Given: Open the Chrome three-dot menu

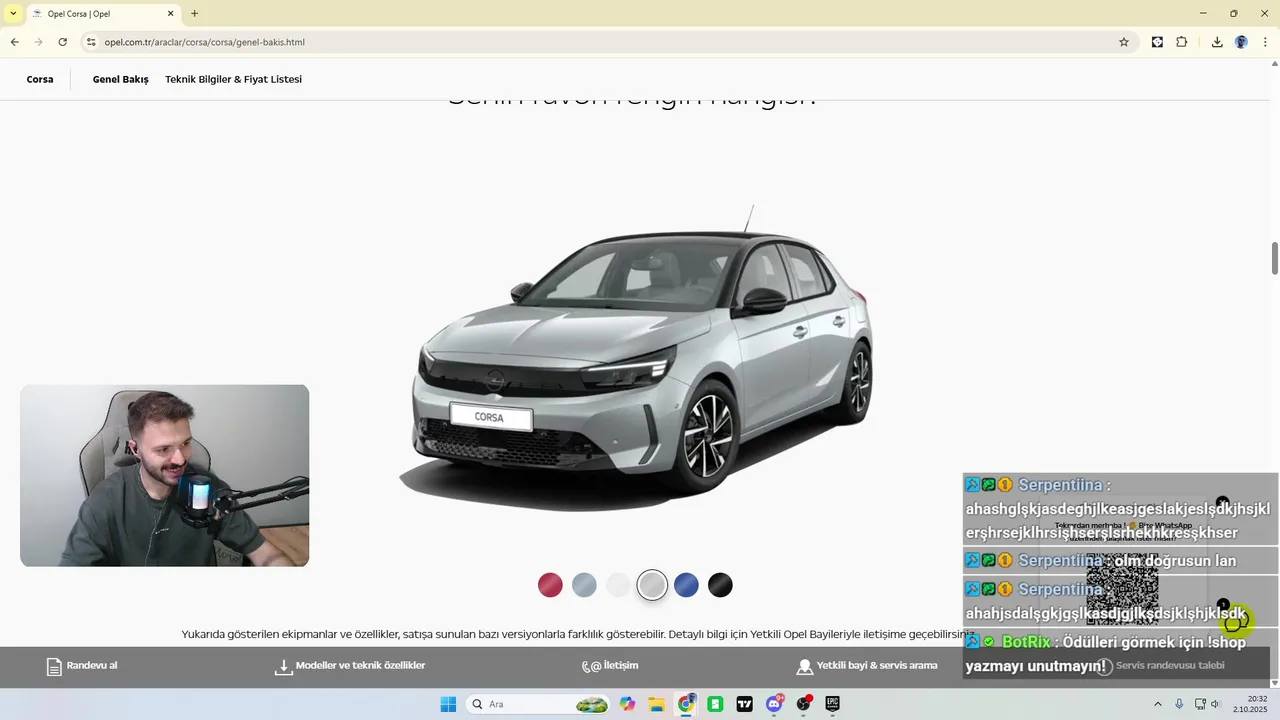Looking at the screenshot, I should (x=1266, y=42).
